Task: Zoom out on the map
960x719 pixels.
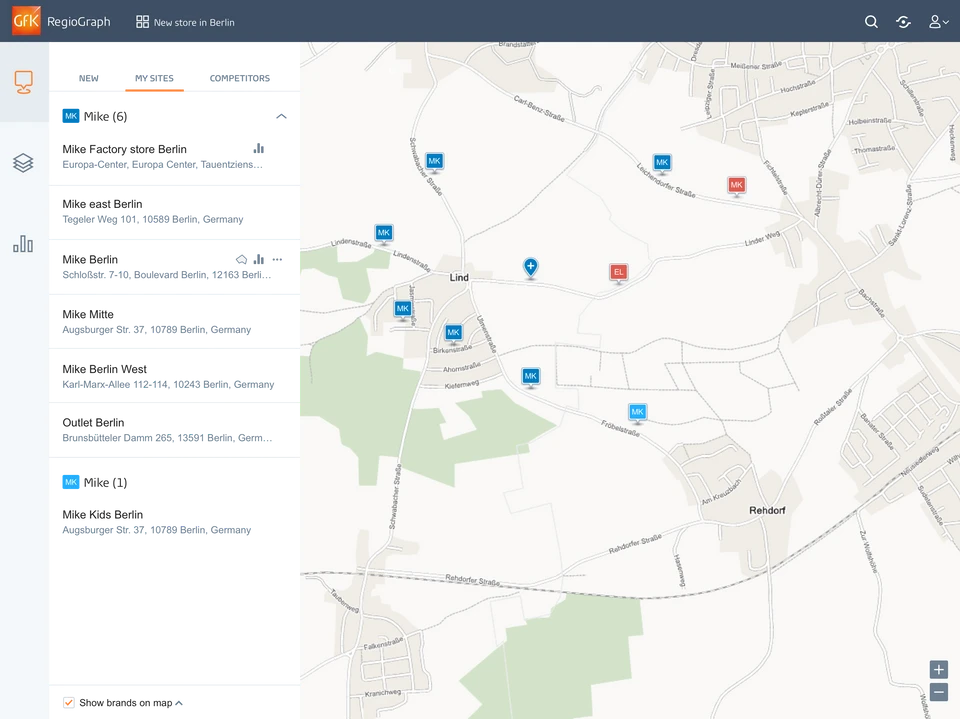Action: click(x=939, y=692)
